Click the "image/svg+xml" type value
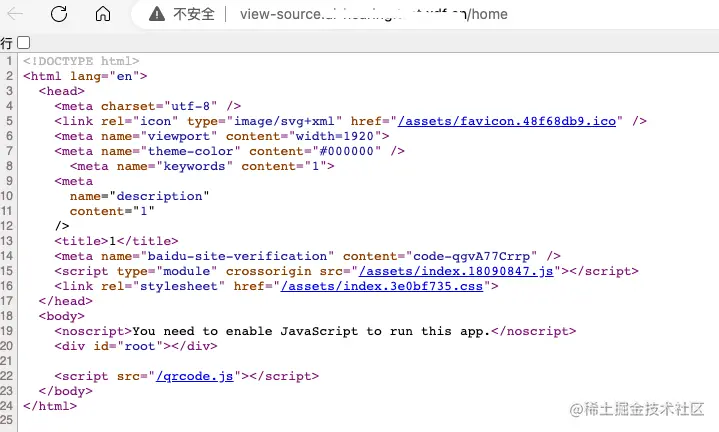Image resolution: width=719 pixels, height=432 pixels. [x=288, y=121]
